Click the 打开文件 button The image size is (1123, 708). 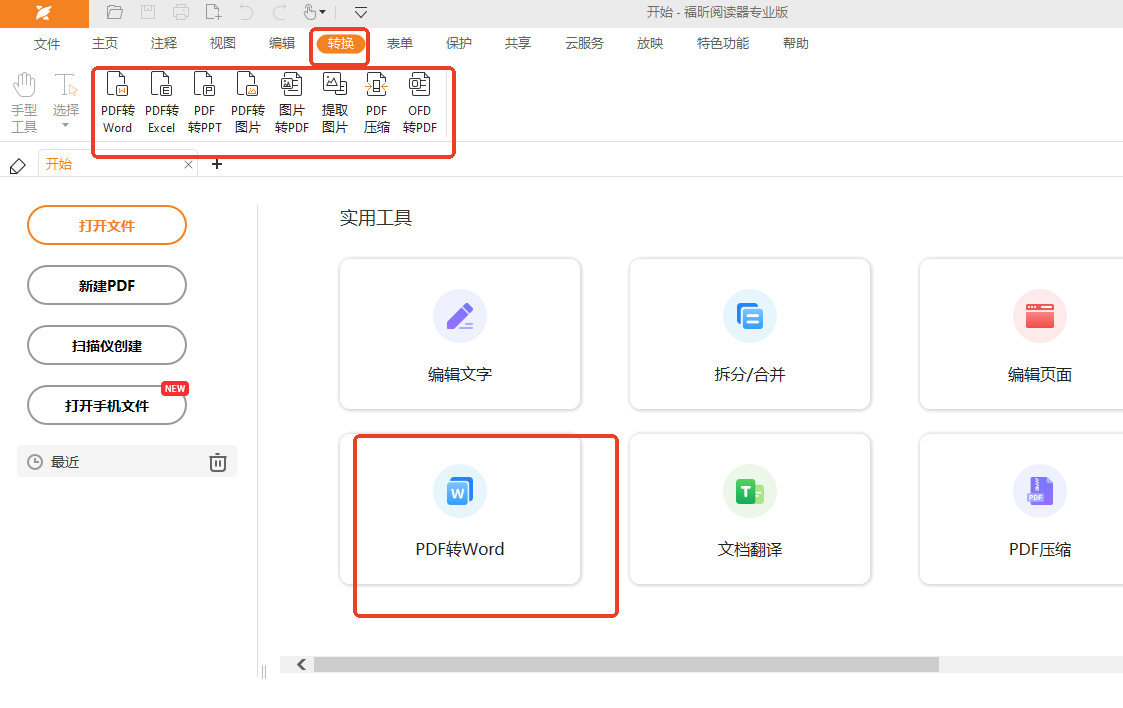pyautogui.click(x=107, y=226)
